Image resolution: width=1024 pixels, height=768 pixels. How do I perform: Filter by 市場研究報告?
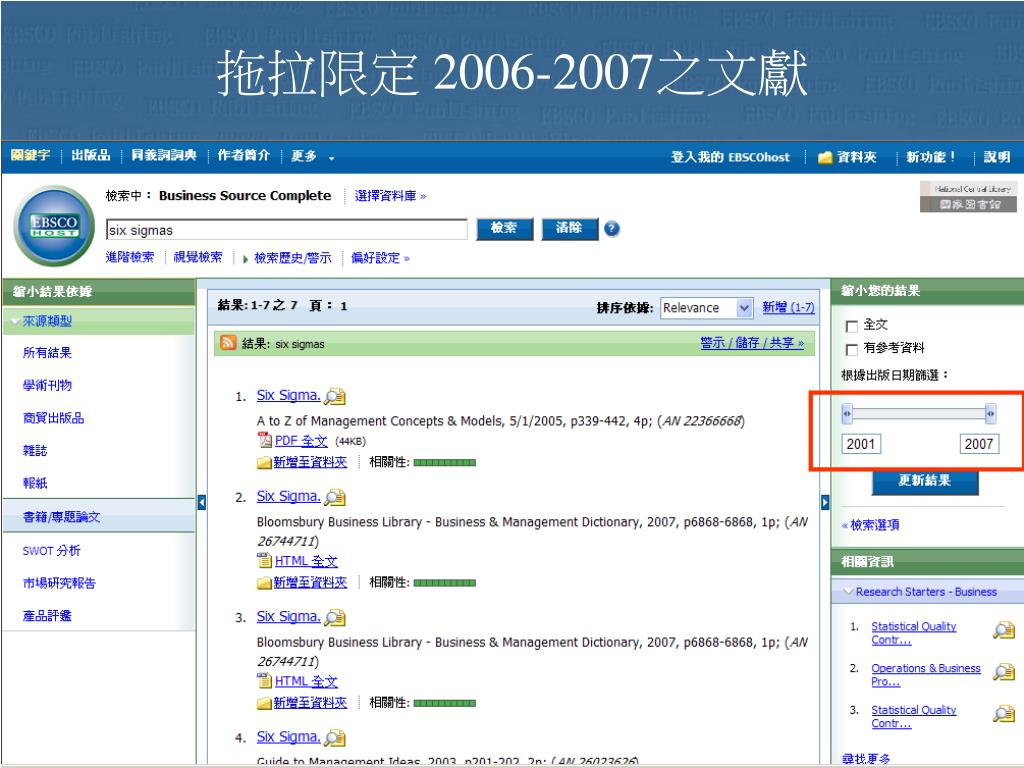pos(59,583)
